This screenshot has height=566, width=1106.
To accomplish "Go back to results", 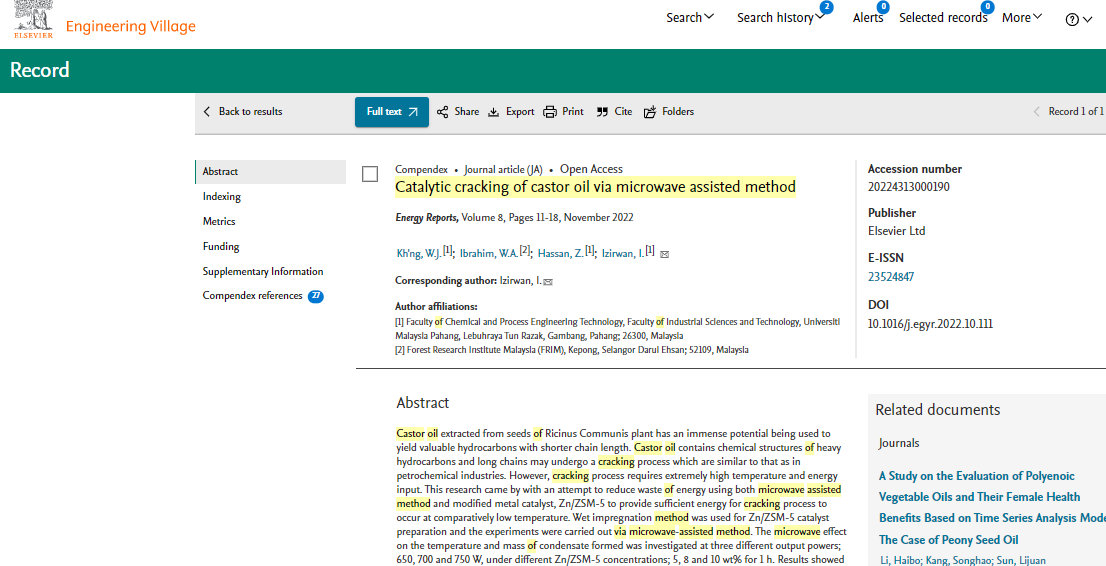I will pos(243,112).
